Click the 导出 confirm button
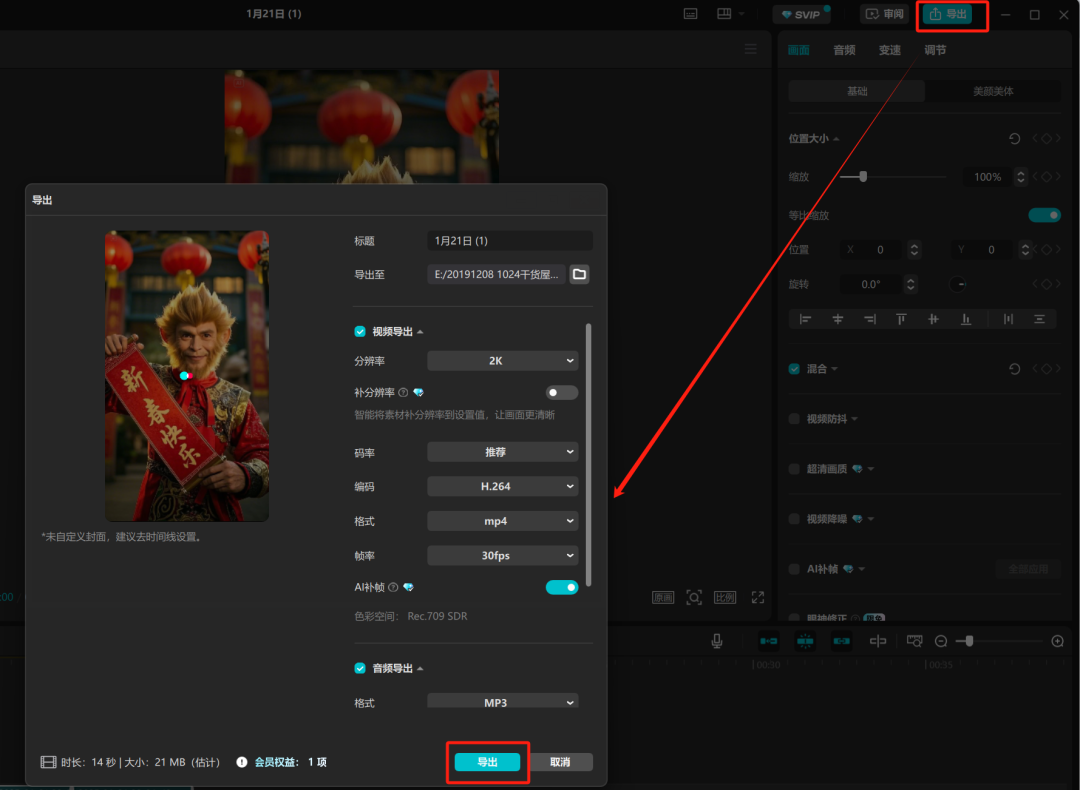This screenshot has width=1080, height=790. click(487, 761)
